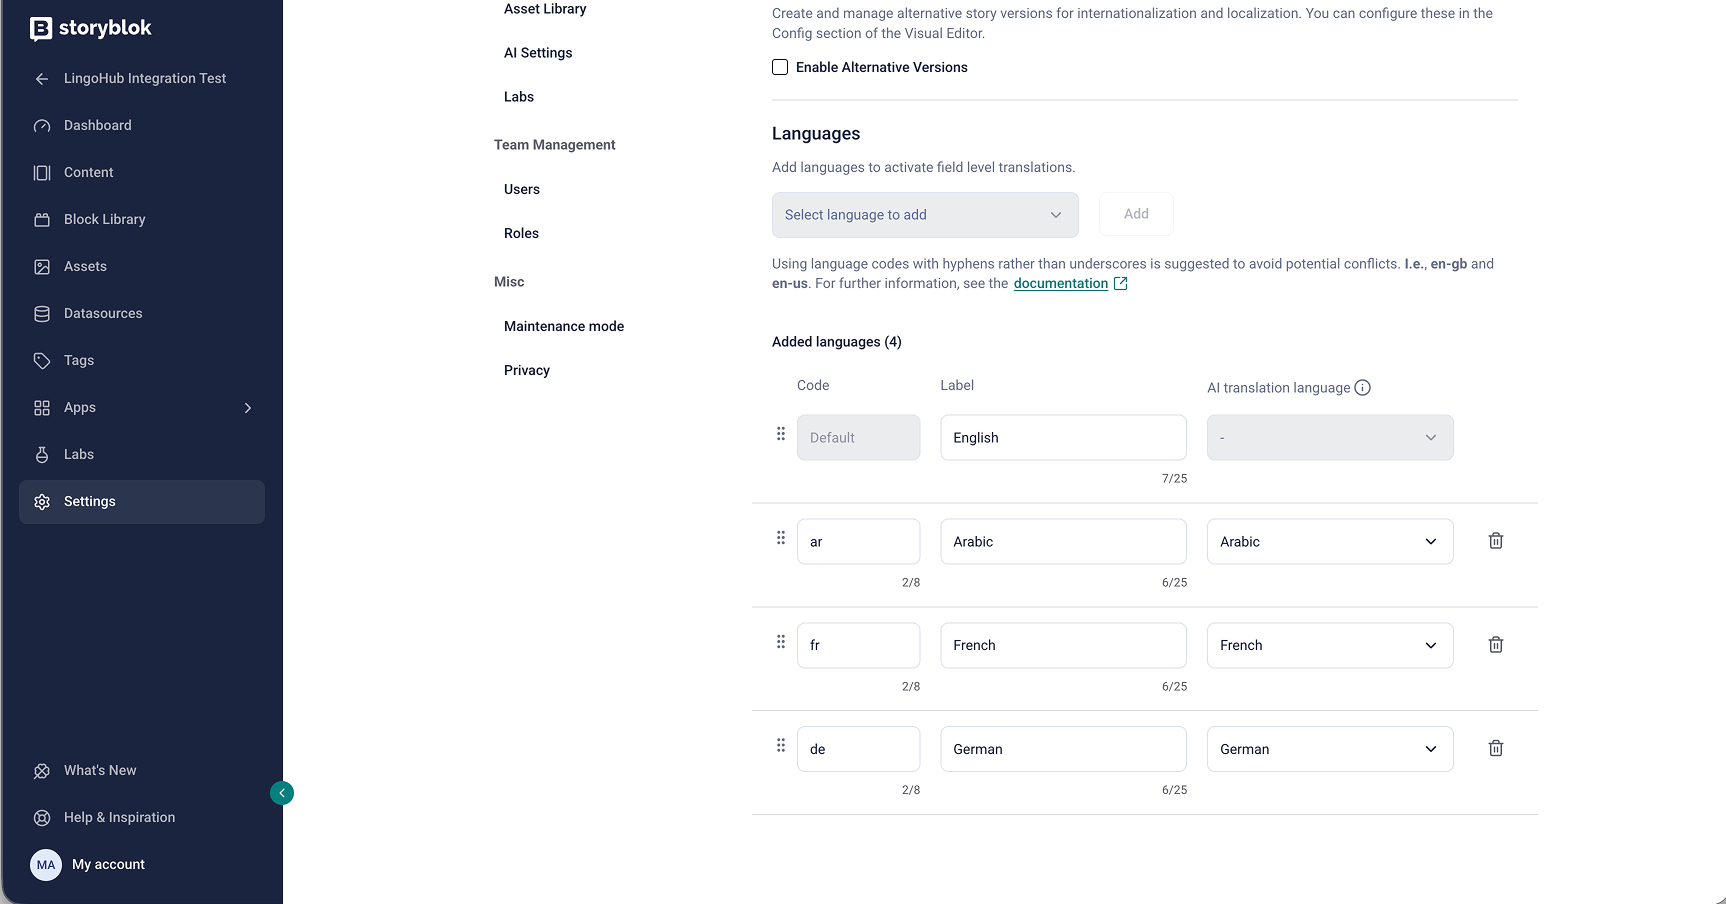Go back using the arrow beside LingoHub

click(x=42, y=79)
